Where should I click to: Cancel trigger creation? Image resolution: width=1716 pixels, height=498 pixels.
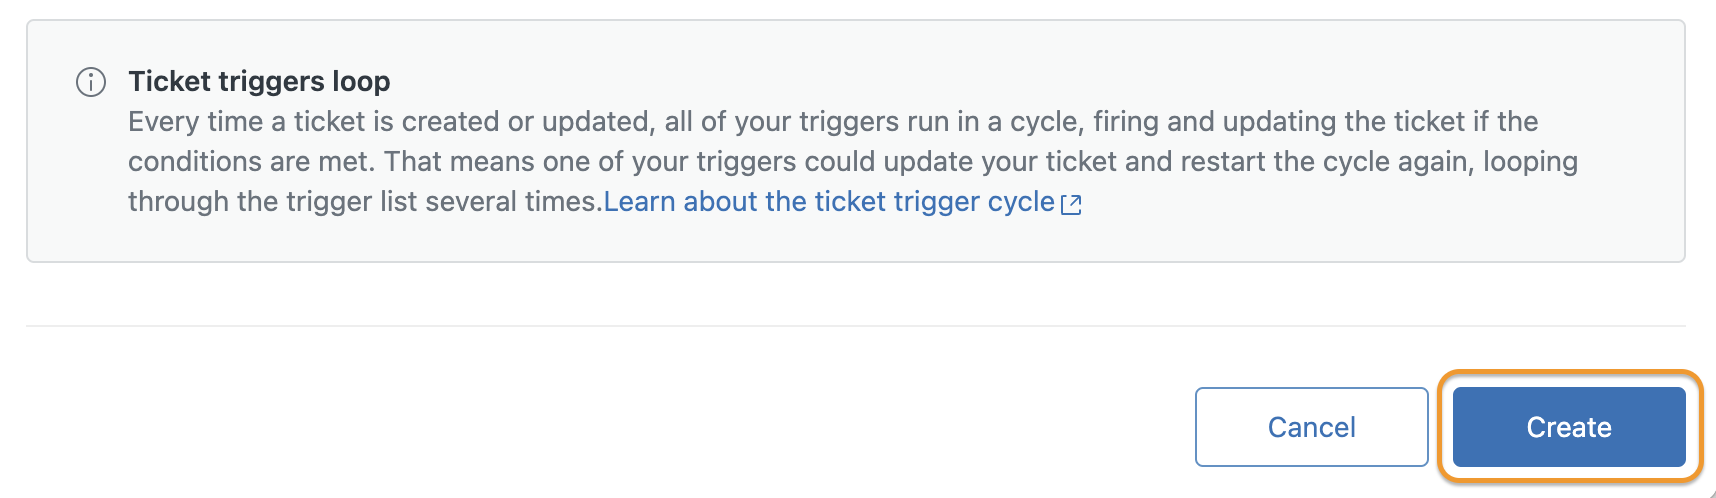[1312, 427]
